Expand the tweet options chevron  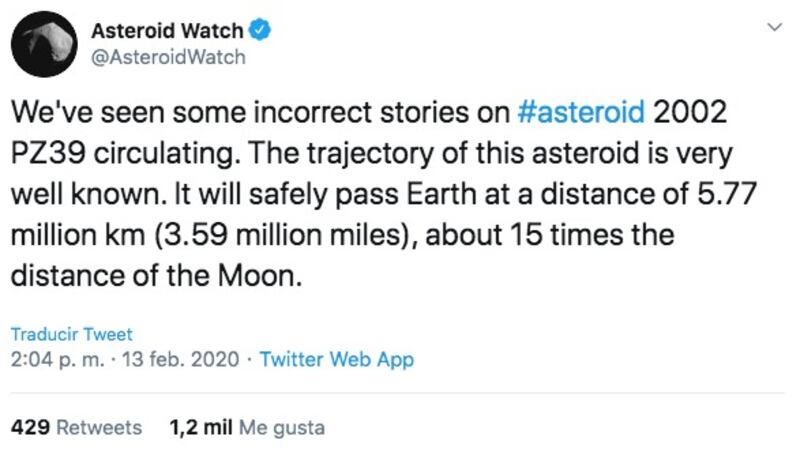pos(774,27)
